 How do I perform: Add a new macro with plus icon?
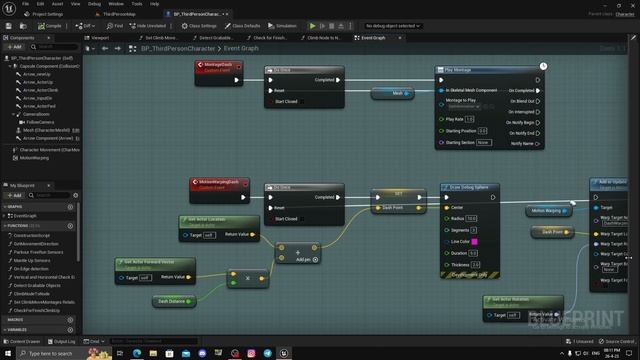pos(70,320)
